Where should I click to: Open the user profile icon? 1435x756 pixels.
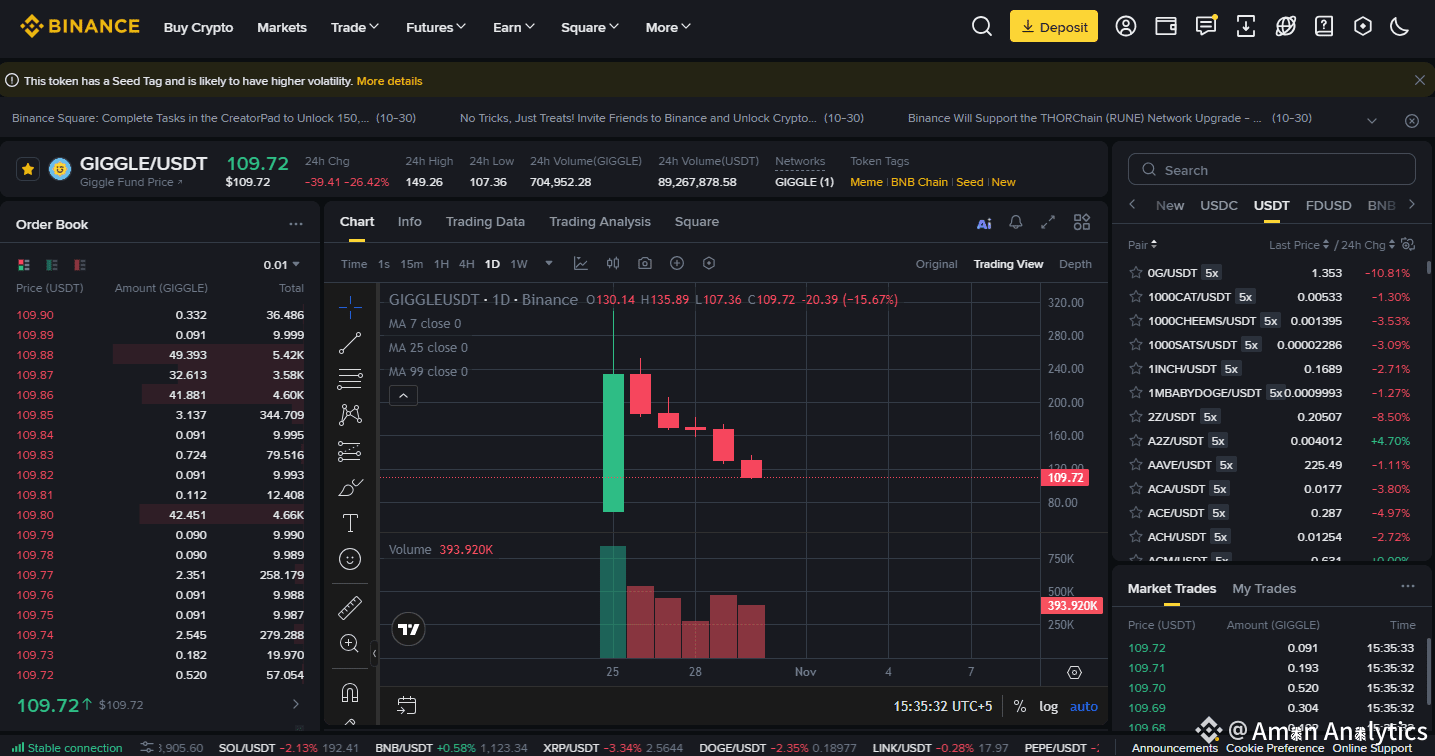1126,27
